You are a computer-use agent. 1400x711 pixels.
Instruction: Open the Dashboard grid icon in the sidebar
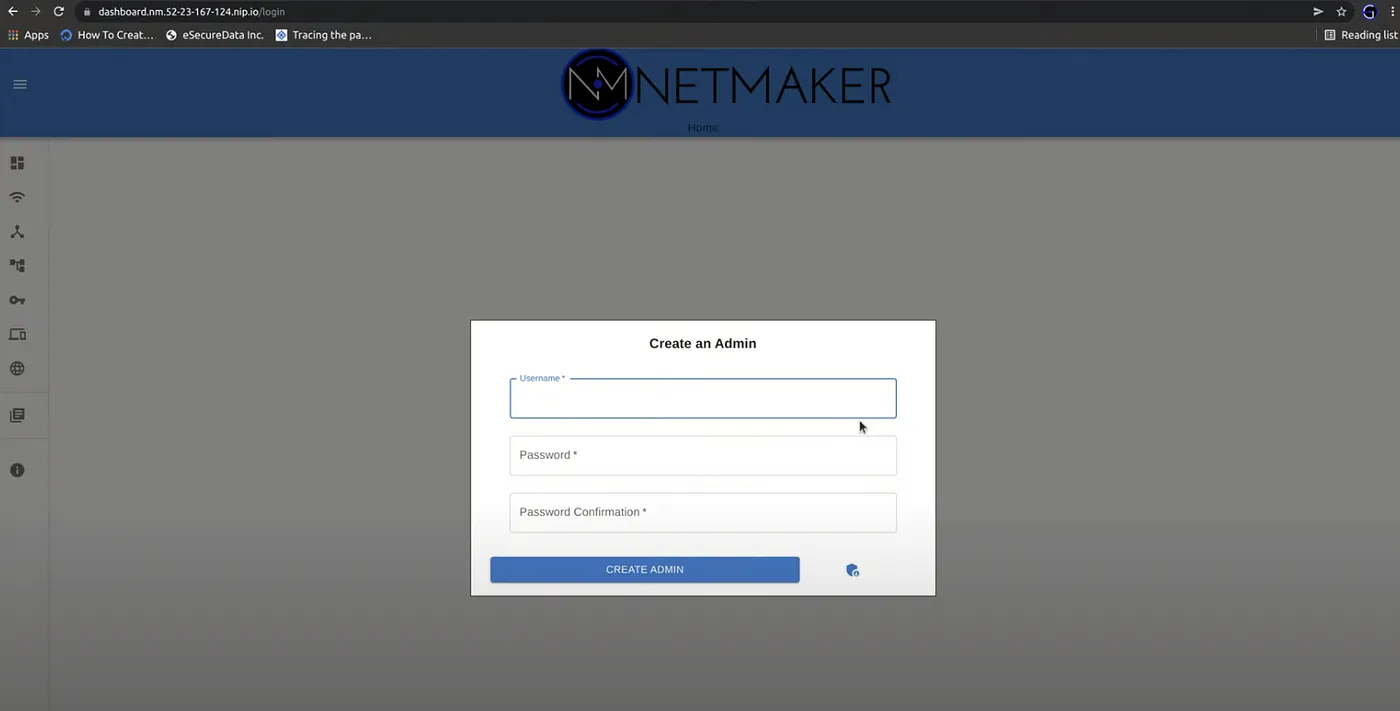[17, 162]
